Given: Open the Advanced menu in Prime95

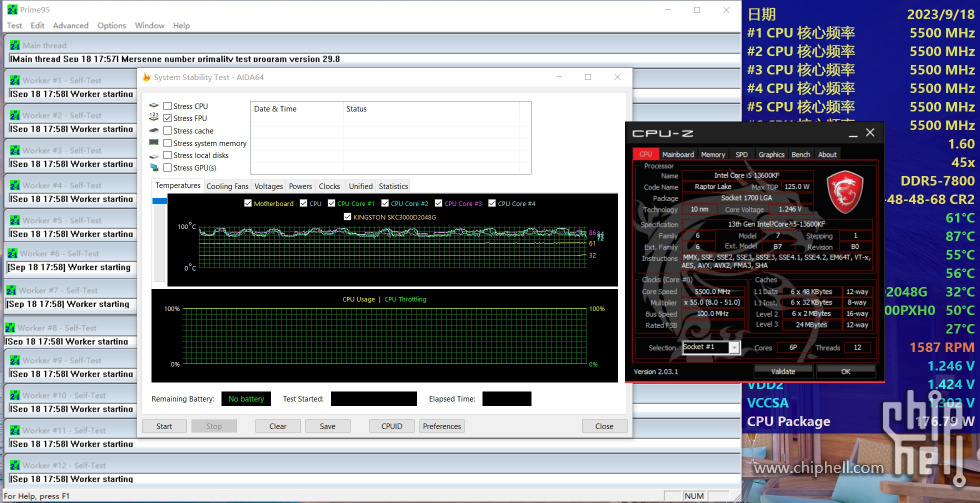Looking at the screenshot, I should [71, 26].
